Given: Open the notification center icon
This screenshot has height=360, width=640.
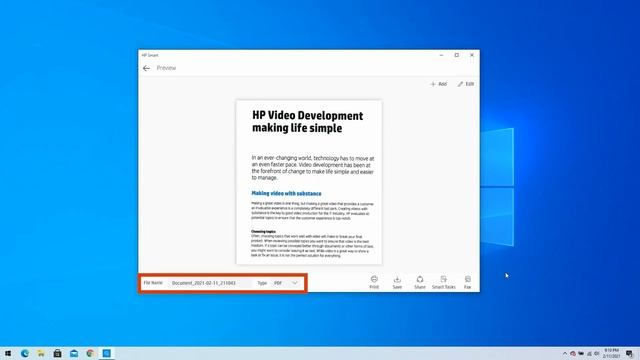Looking at the screenshot, I should 630,353.
